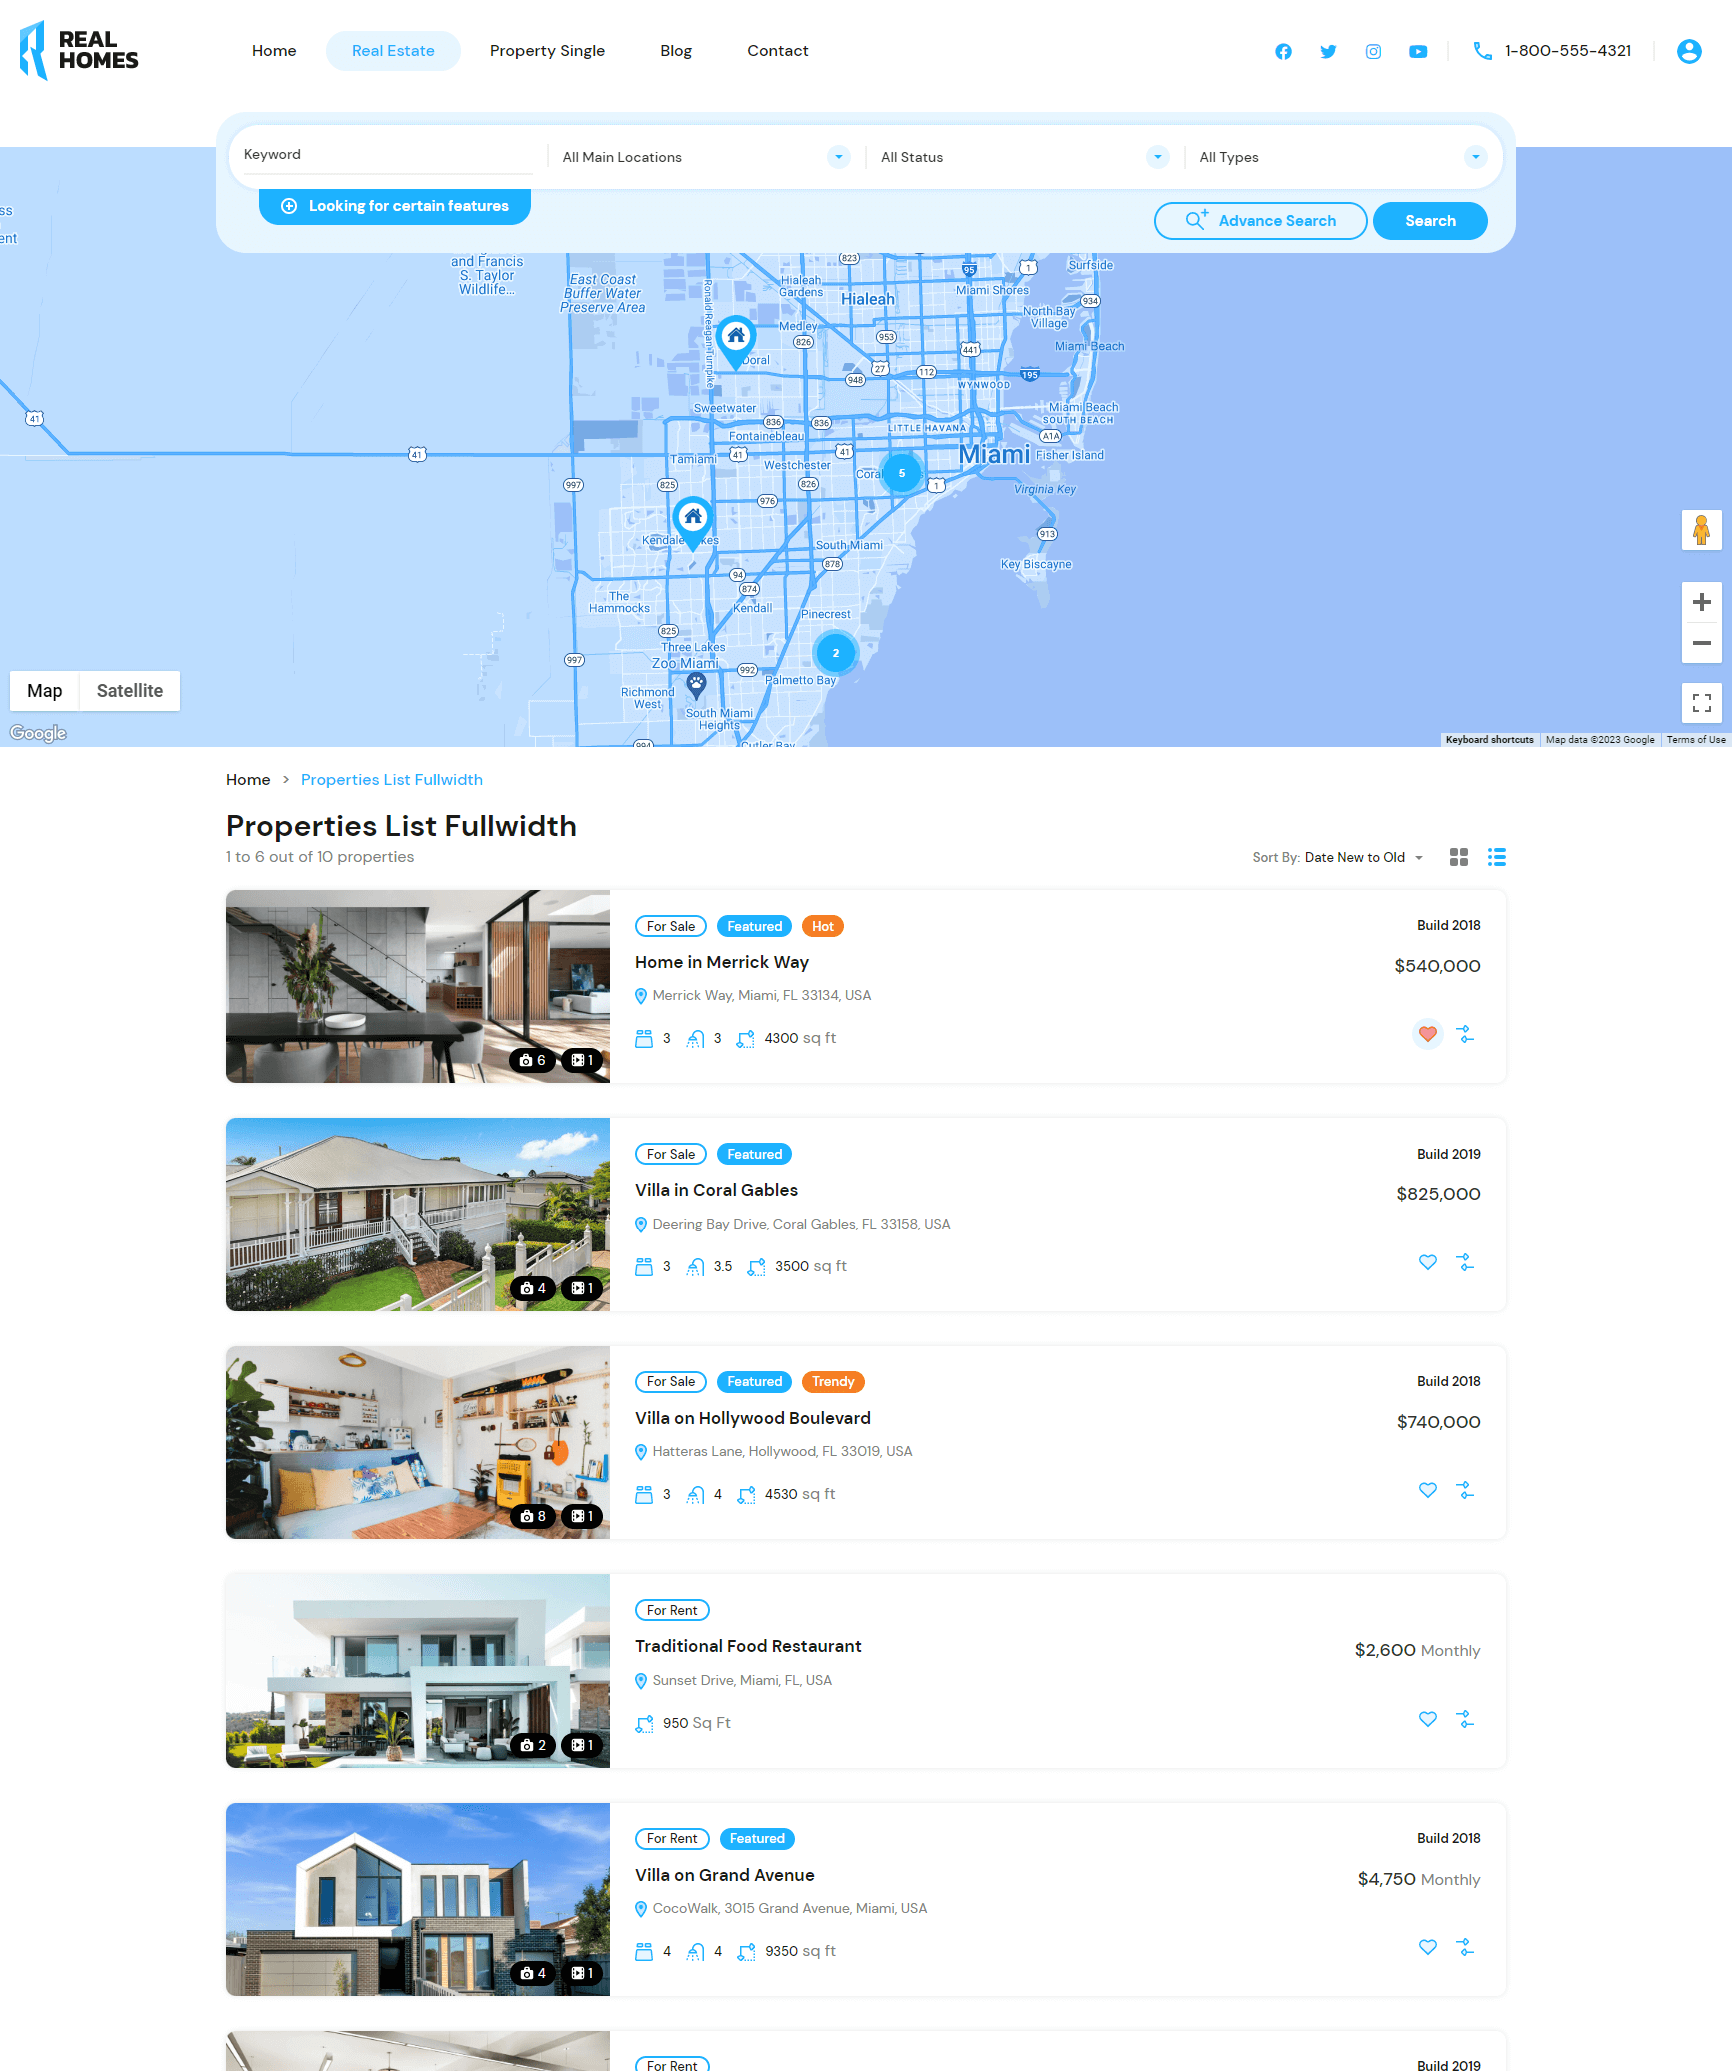Open Villa on Hollywood Boulevard listing title

coord(753,1418)
